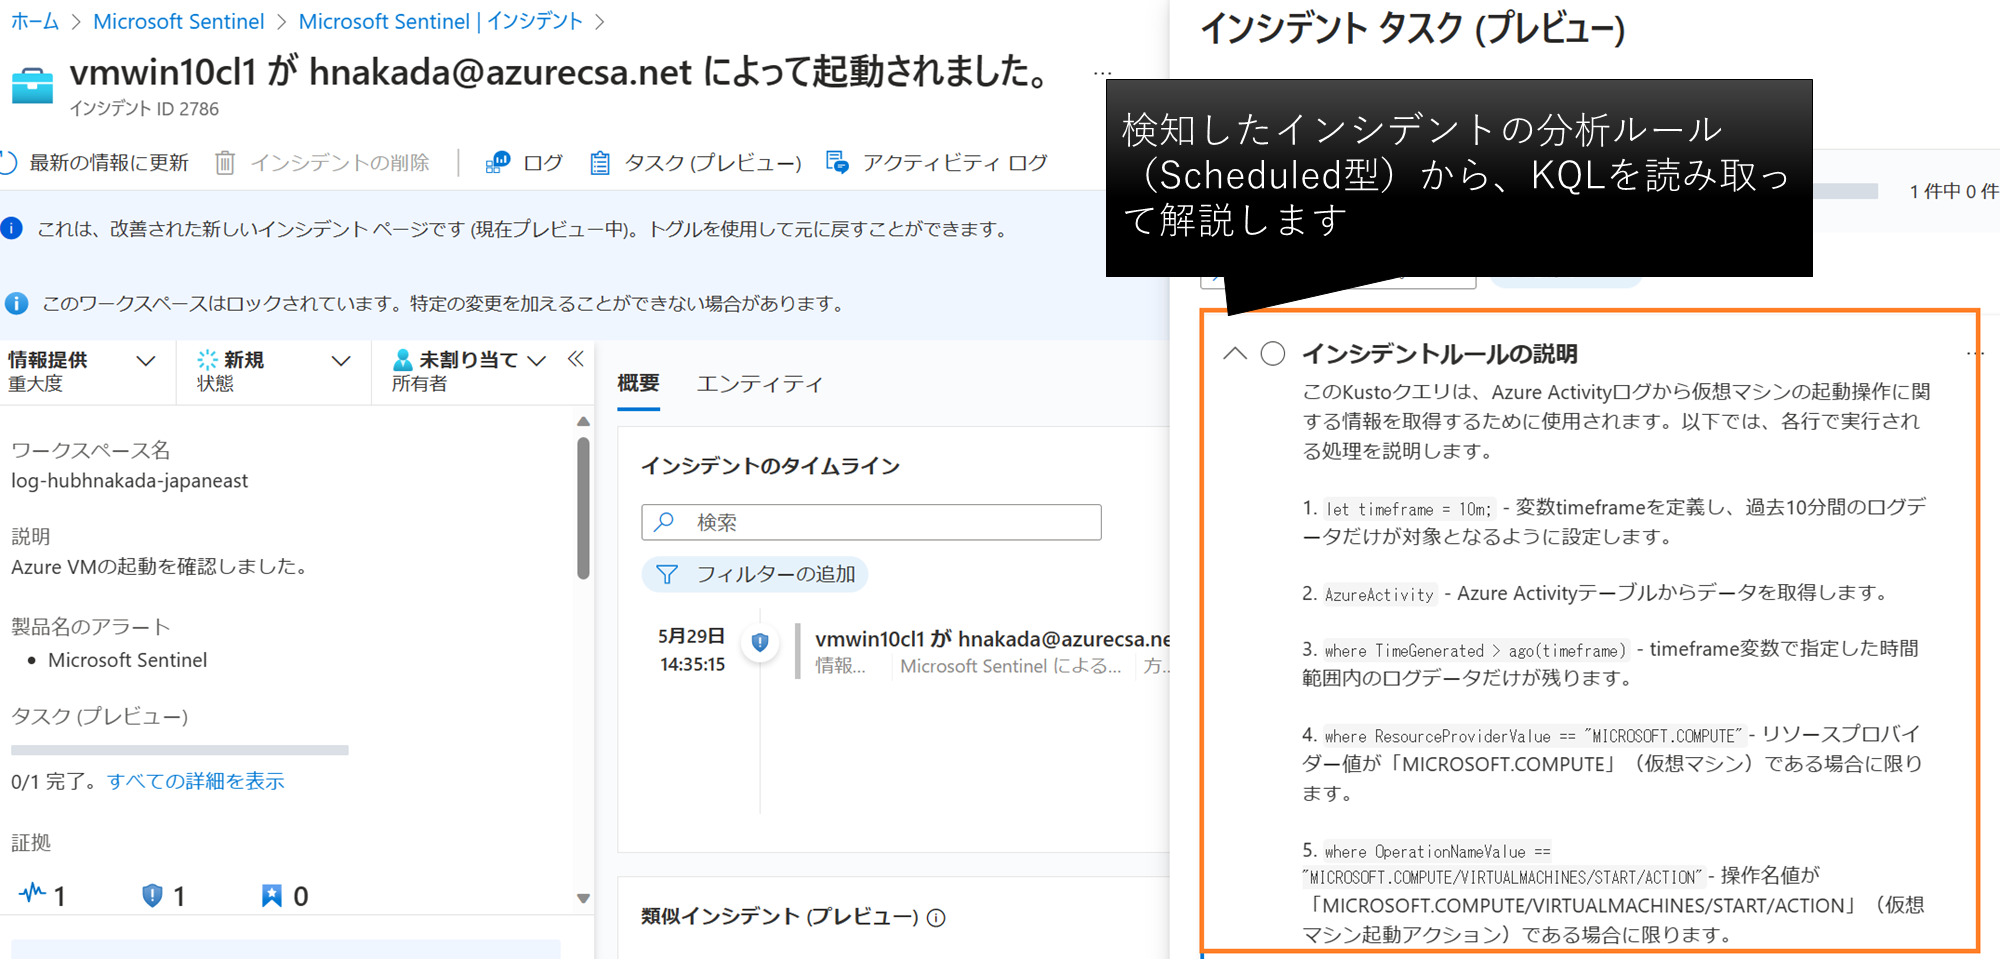The image size is (2000, 959).
Task: Refresh the incident with 最新の情報に更新
Action: [112, 163]
